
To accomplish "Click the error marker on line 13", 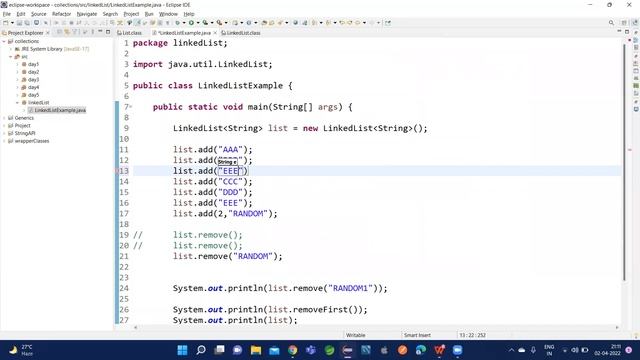I will pyautogui.click(x=117, y=171).
